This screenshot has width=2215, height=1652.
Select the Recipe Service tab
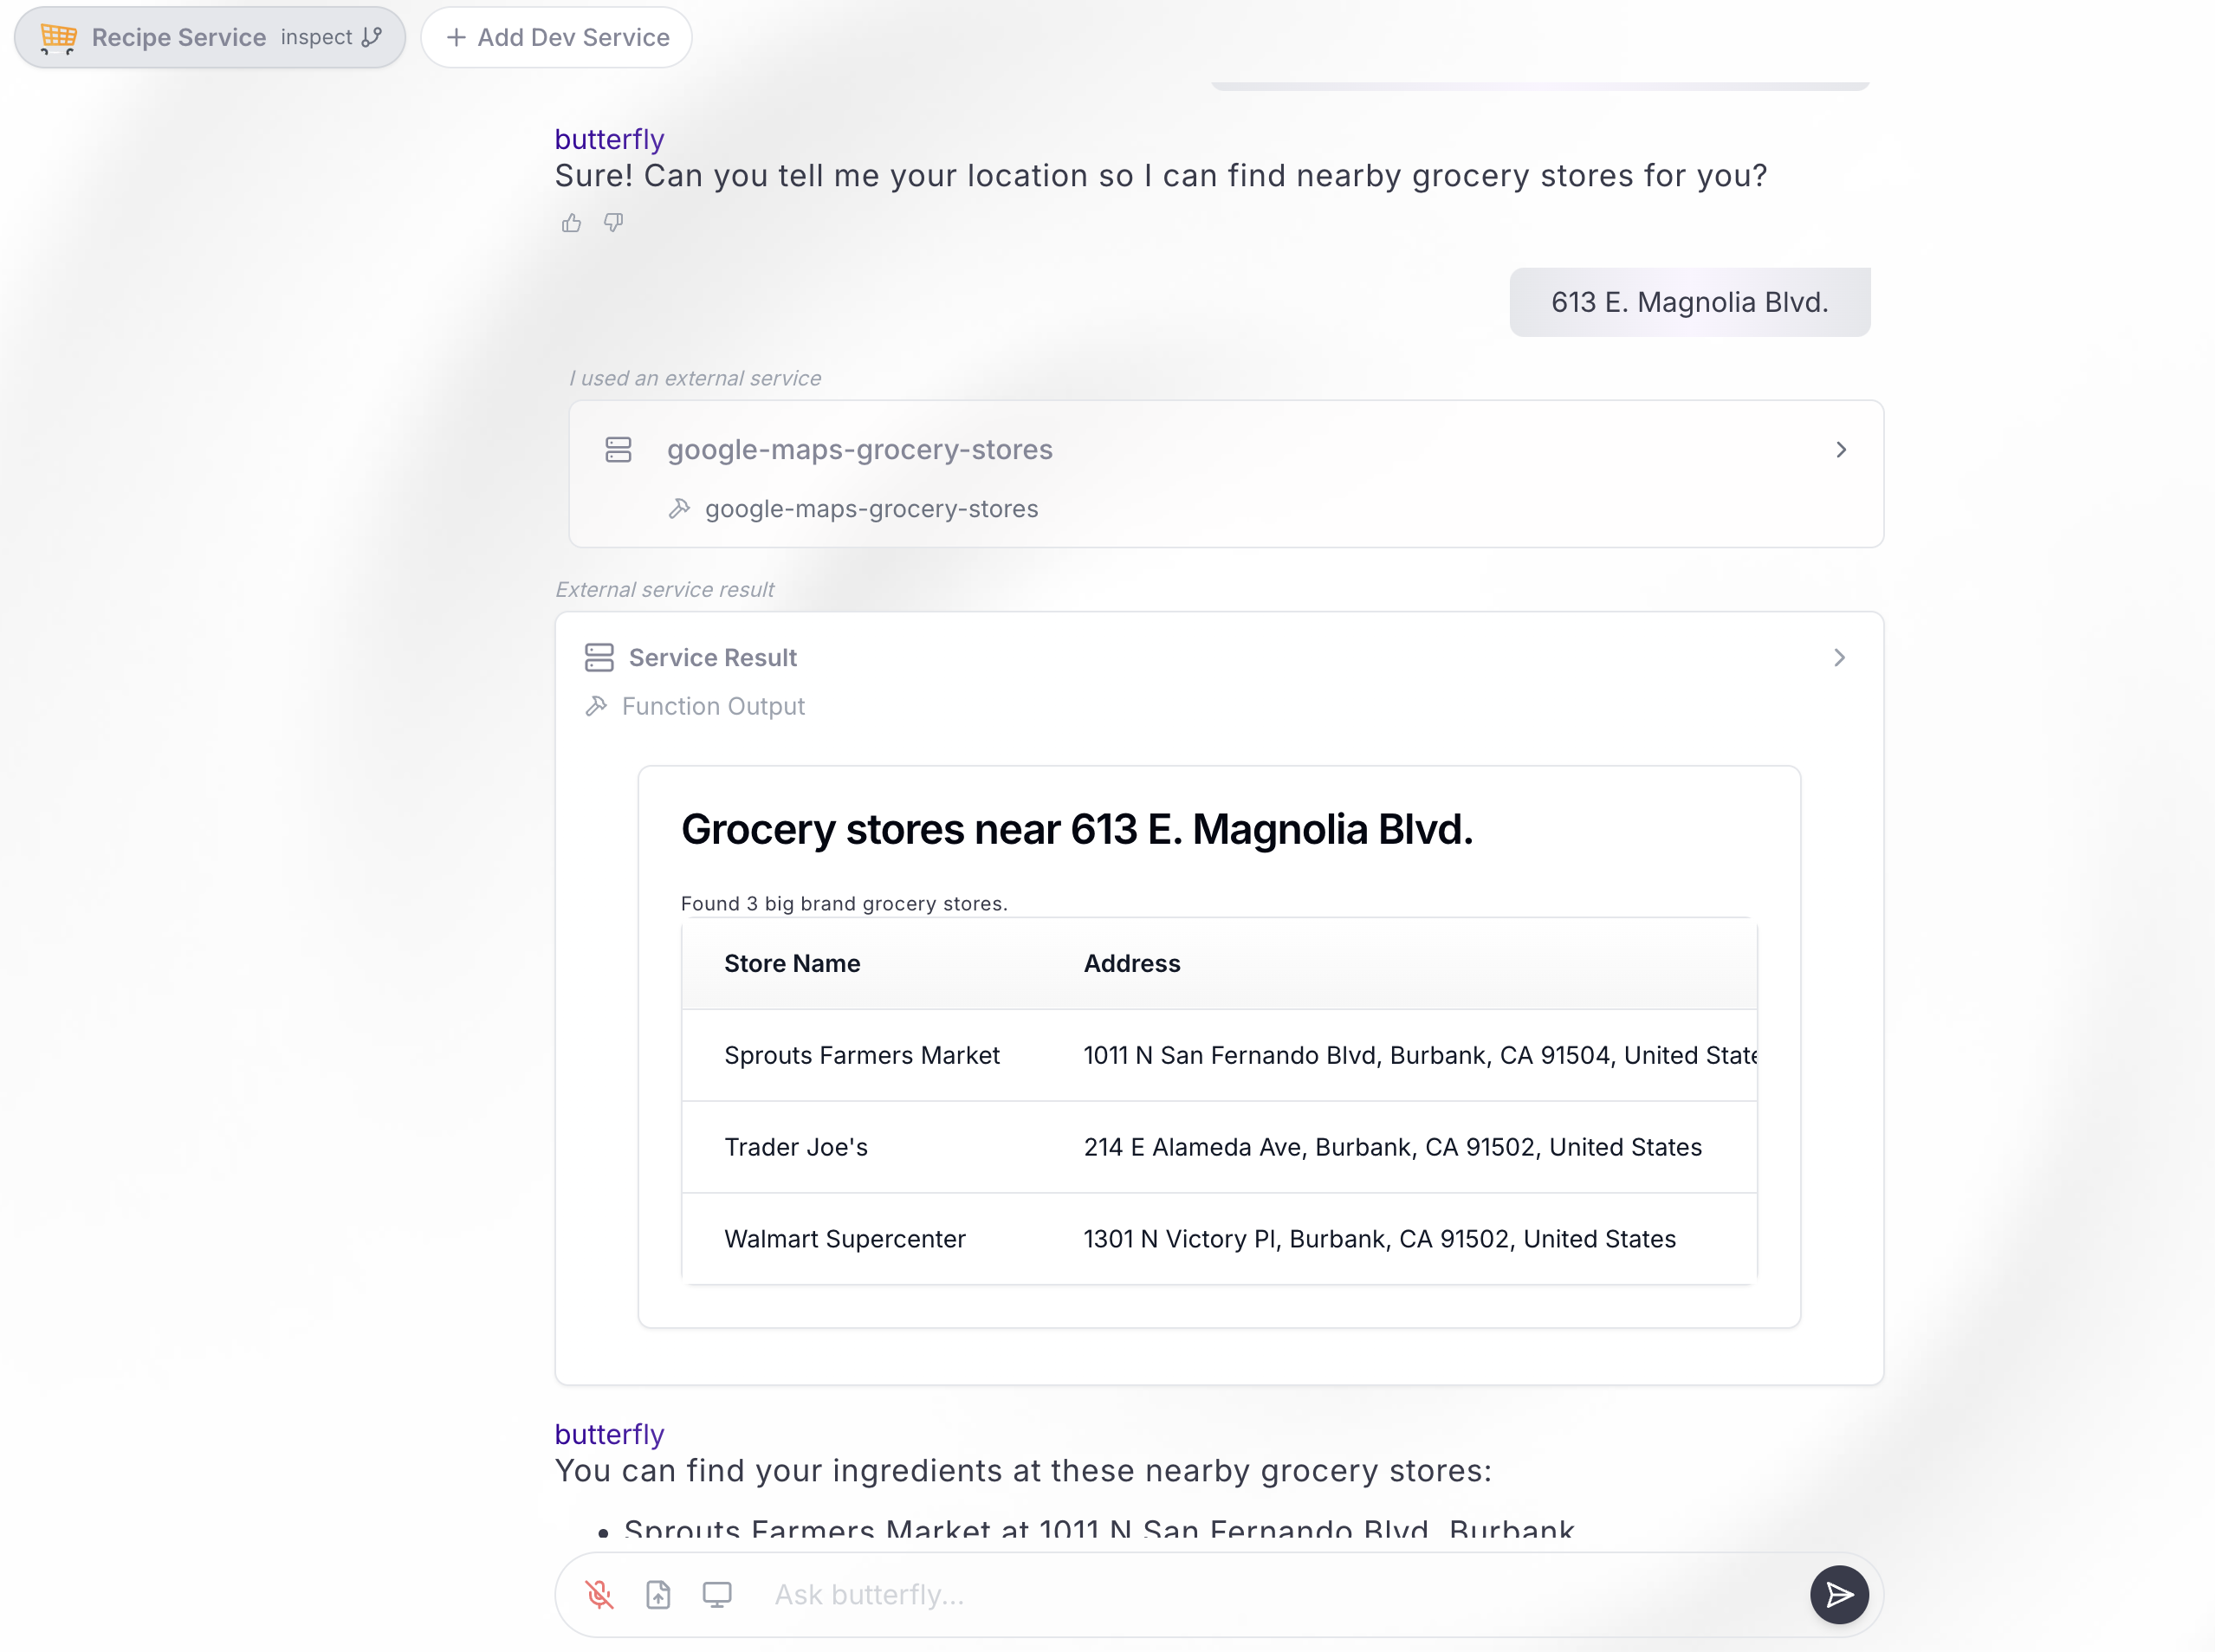178,38
